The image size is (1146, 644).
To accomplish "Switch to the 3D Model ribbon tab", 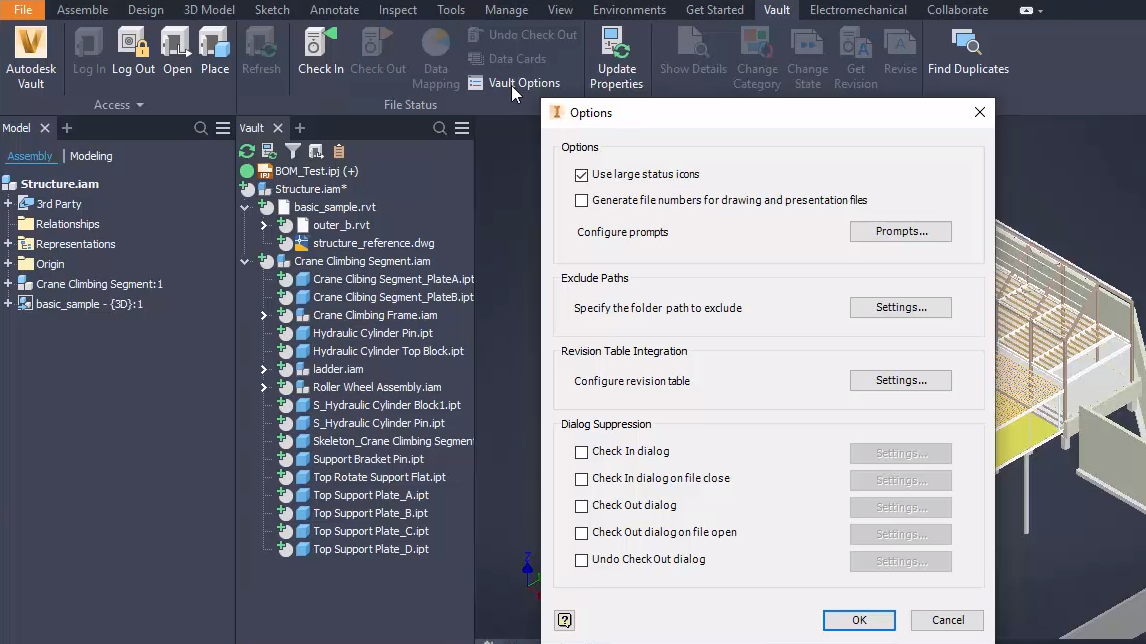I will (209, 10).
